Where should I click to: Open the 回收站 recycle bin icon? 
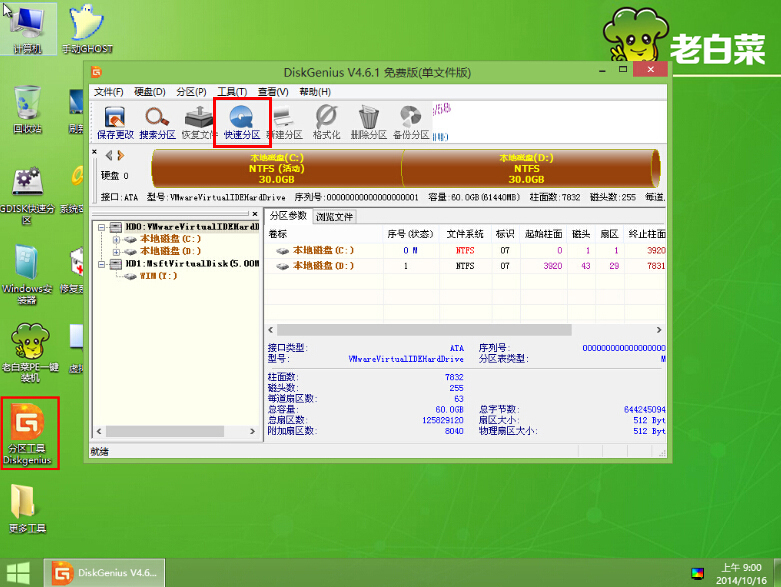27,110
